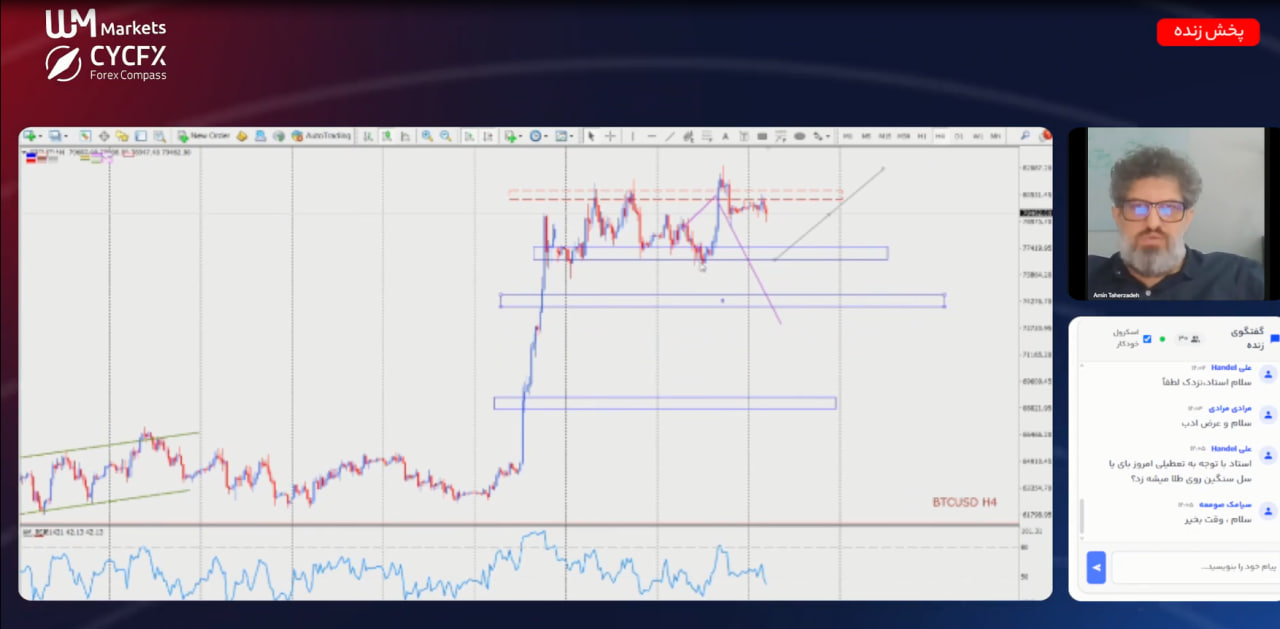Open the Navigator folder-star icon
This screenshot has height=629, width=1280.
[x=122, y=136]
